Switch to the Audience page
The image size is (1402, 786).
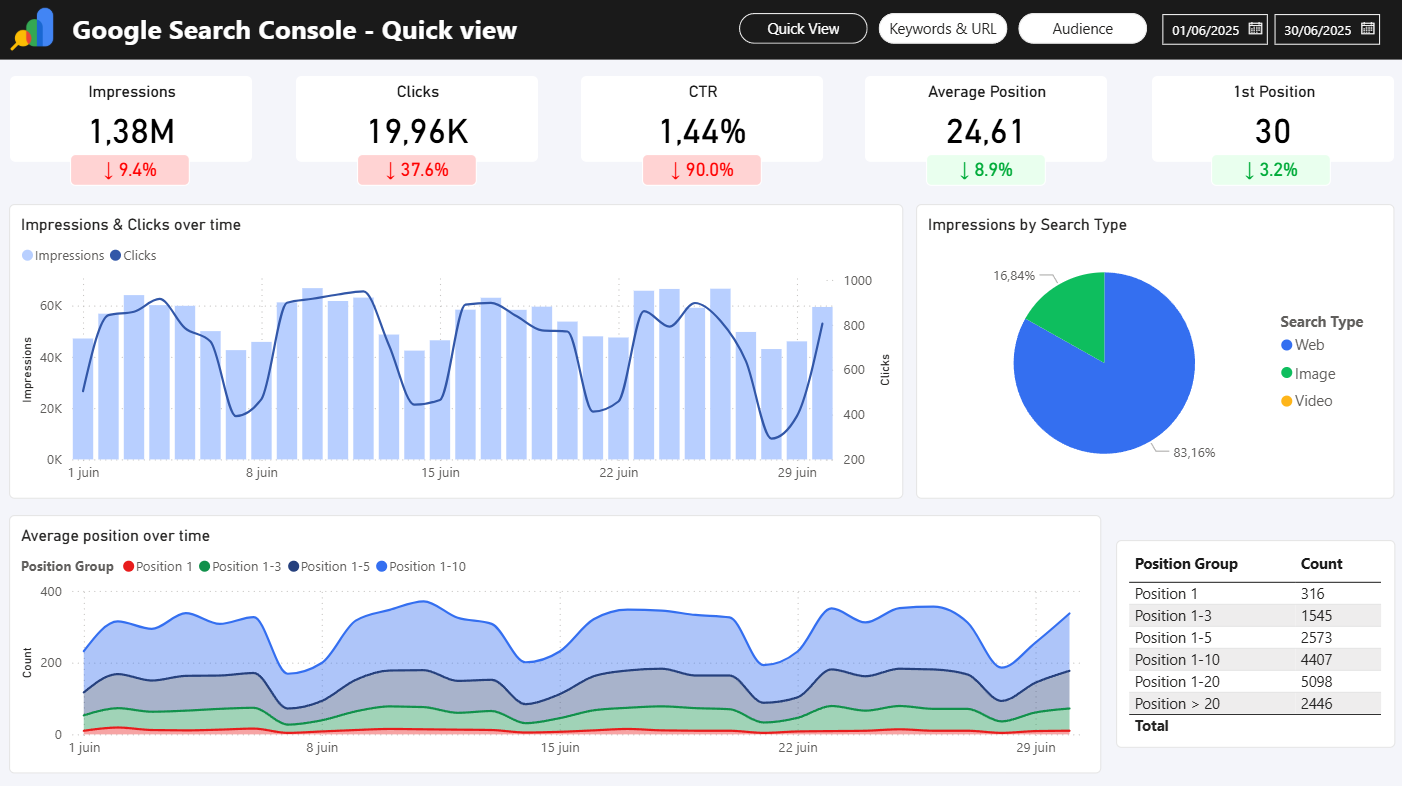pos(1082,28)
